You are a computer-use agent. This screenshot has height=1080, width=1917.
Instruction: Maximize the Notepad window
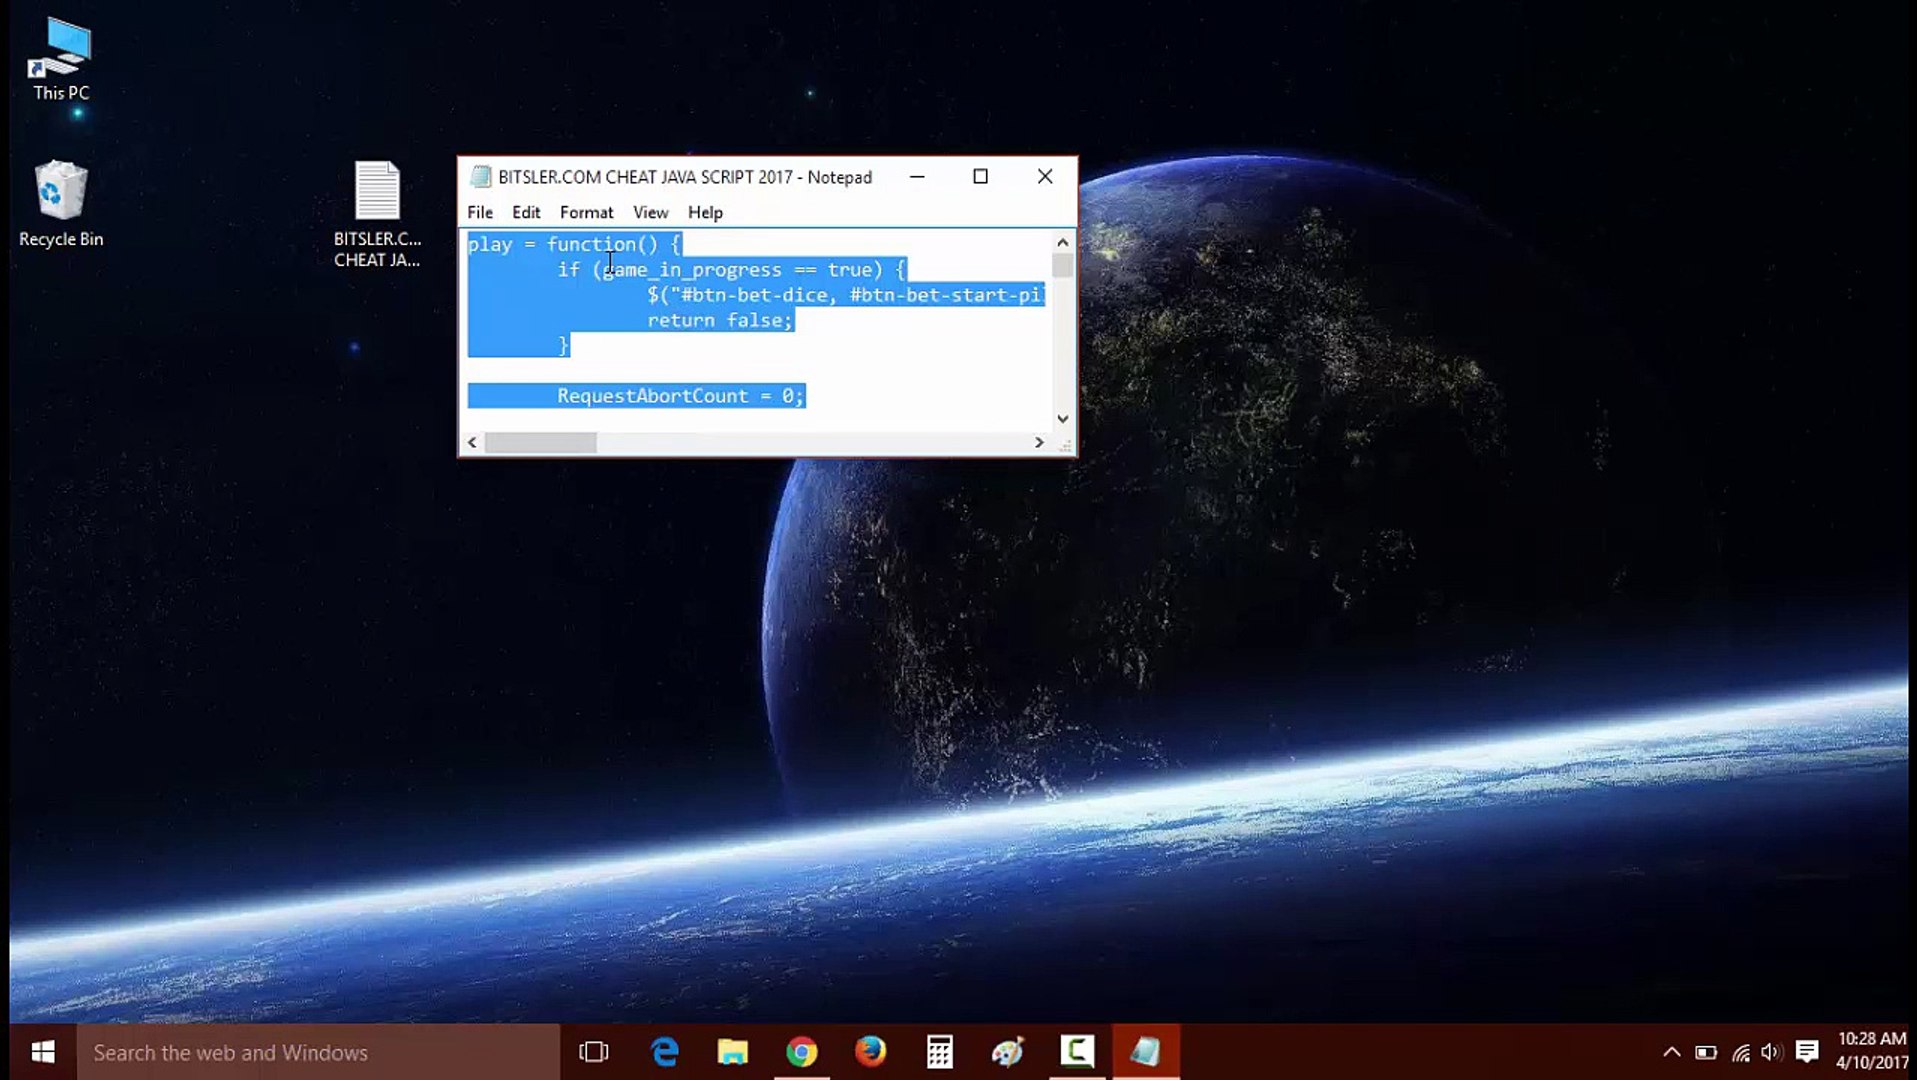981,176
